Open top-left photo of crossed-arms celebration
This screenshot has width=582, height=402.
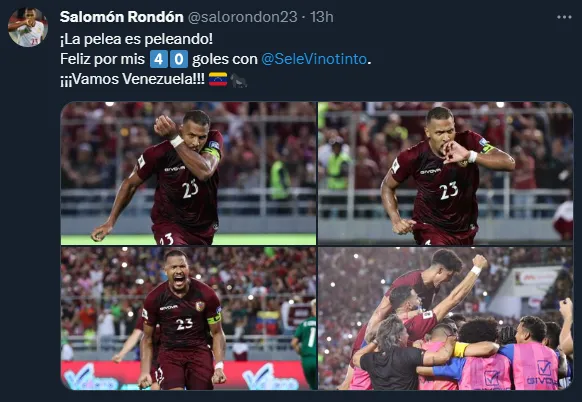coord(189,173)
